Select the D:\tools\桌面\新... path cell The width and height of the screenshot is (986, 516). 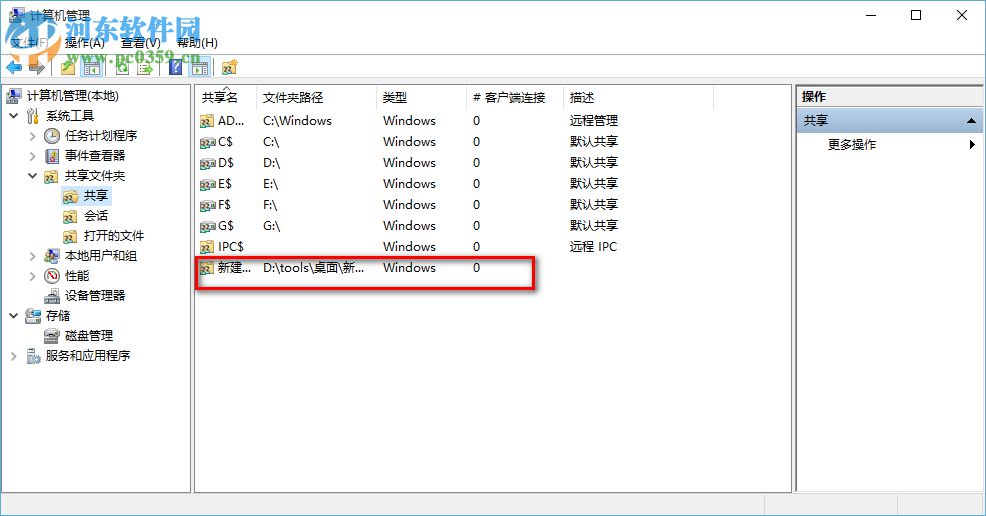313,268
